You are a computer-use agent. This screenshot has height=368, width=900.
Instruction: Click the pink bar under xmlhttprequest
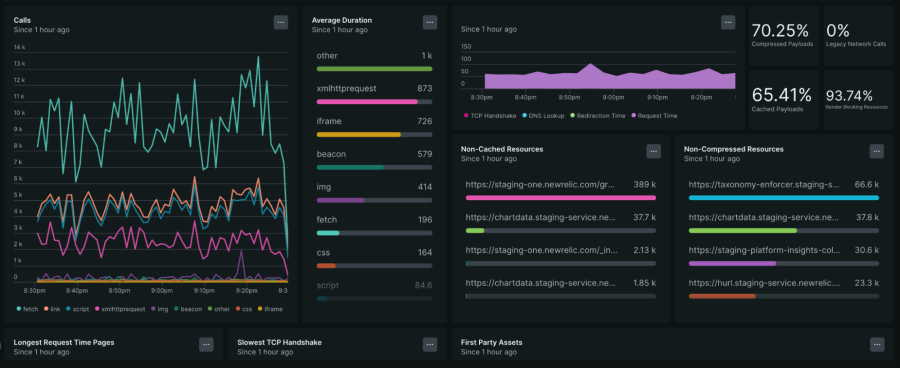point(367,102)
